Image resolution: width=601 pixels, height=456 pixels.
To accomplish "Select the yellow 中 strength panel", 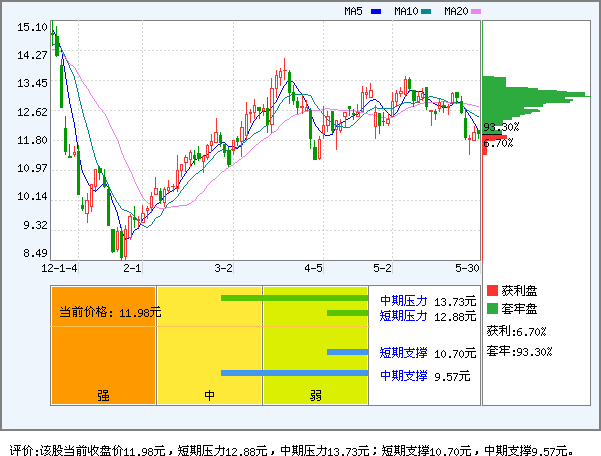I will [210, 360].
